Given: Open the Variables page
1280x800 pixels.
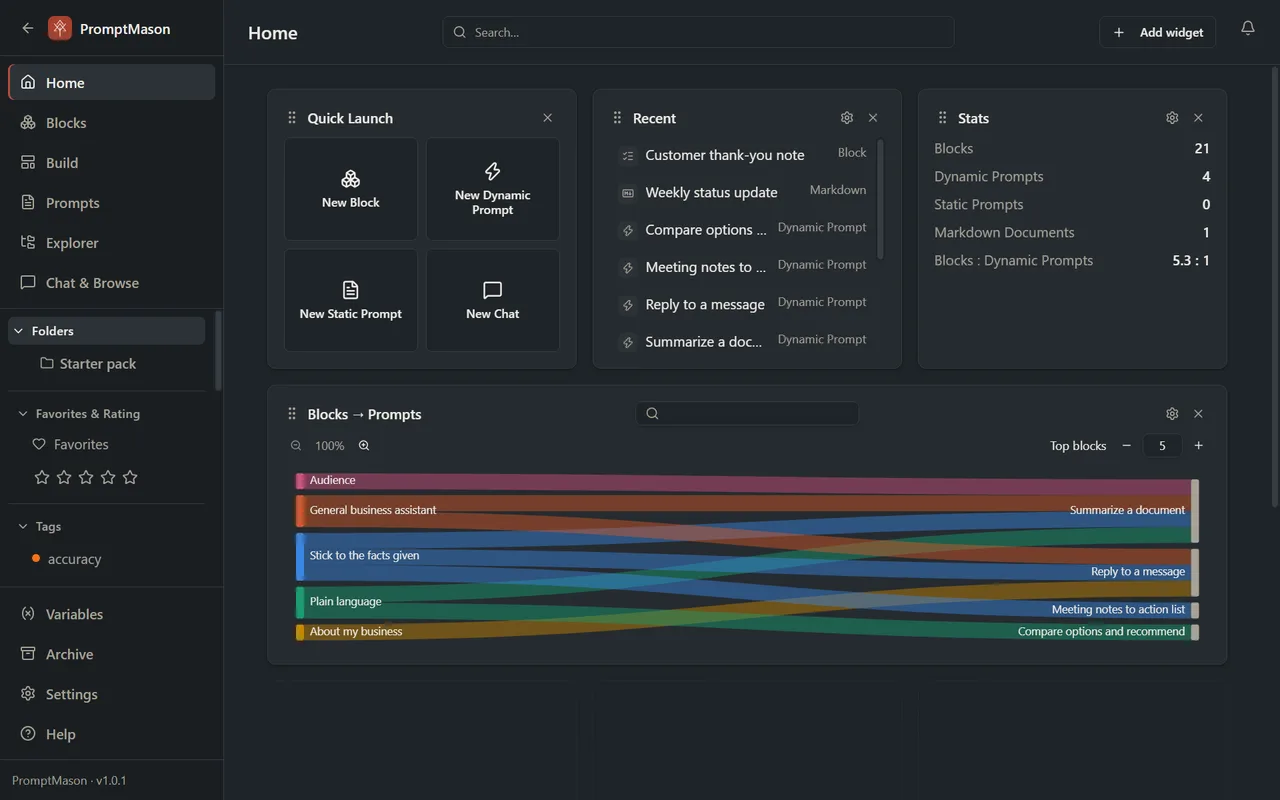Looking at the screenshot, I should pos(112,614).
